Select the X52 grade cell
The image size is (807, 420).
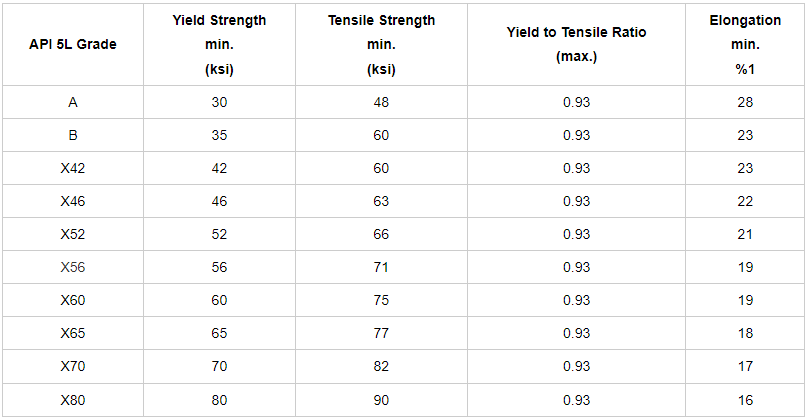coord(73,234)
